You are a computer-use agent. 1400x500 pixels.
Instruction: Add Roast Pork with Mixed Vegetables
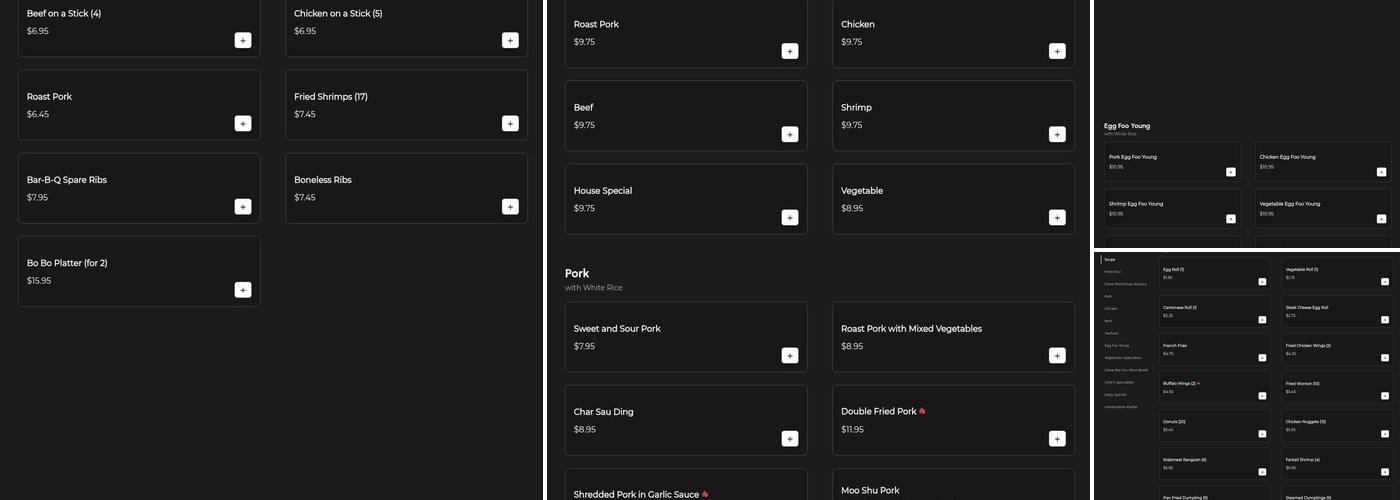pos(1057,355)
